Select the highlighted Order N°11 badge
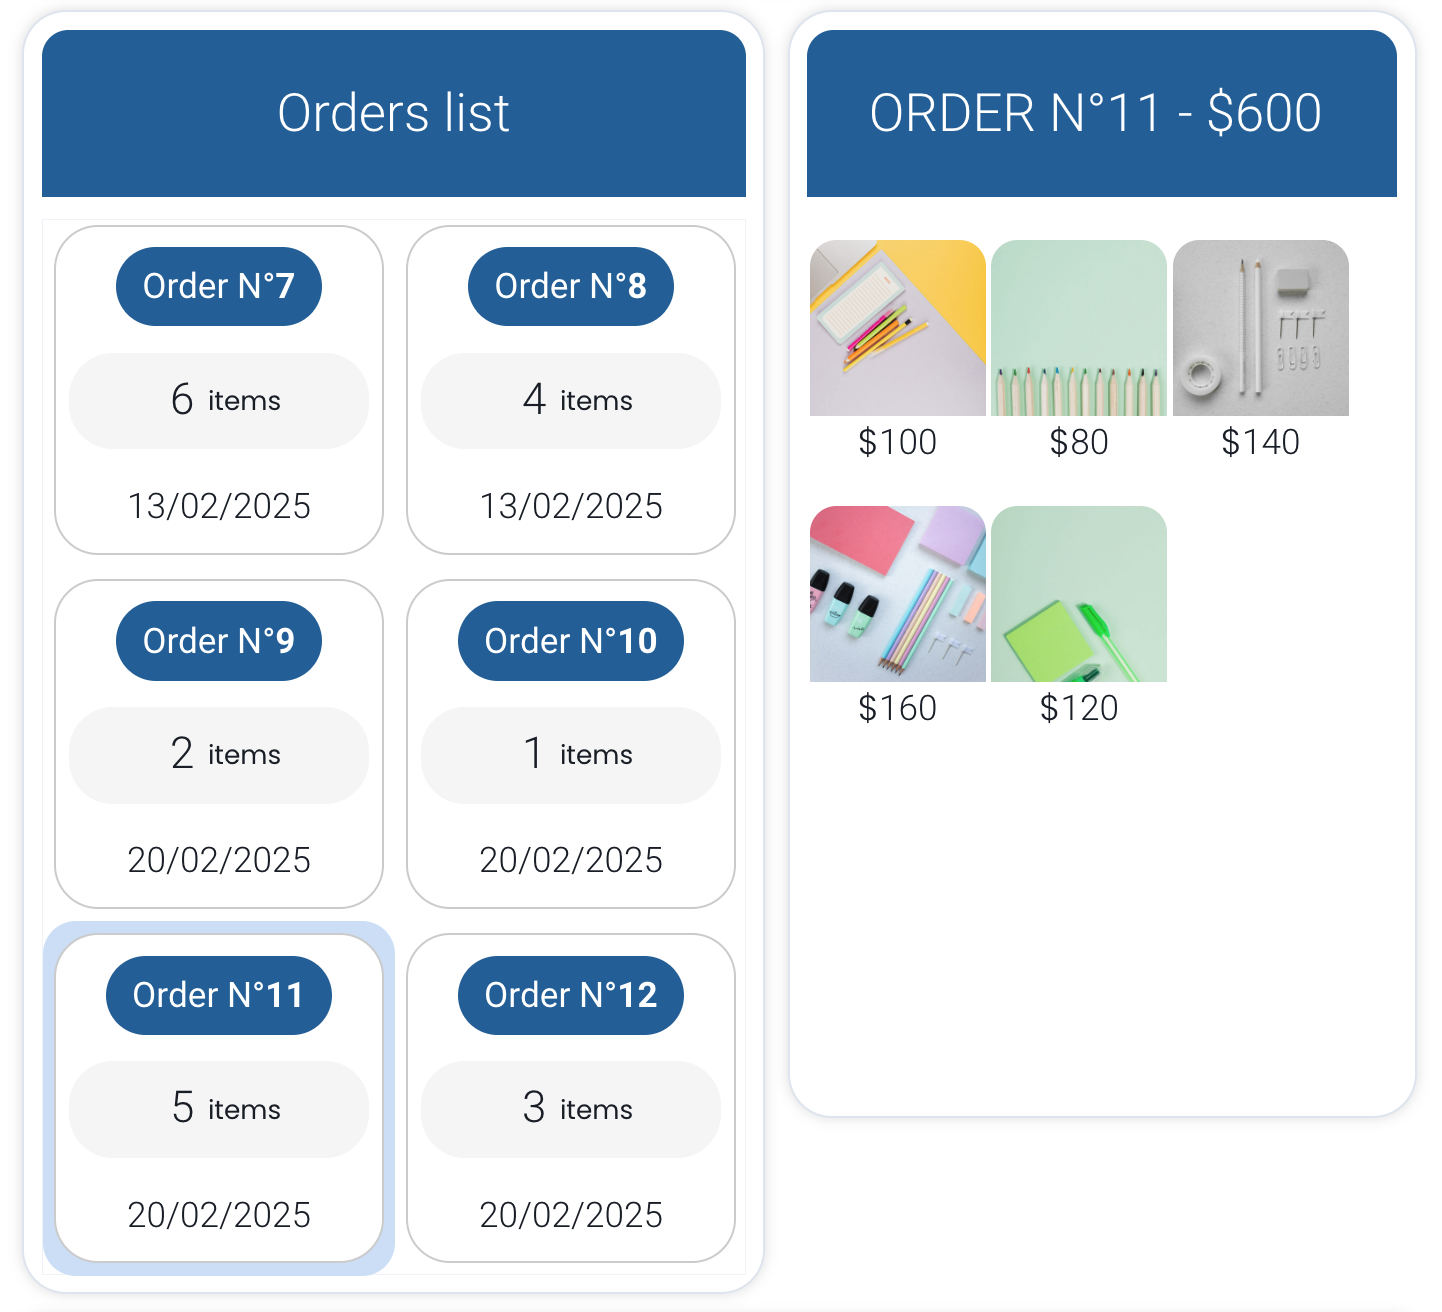The image size is (1442, 1312). click(219, 995)
